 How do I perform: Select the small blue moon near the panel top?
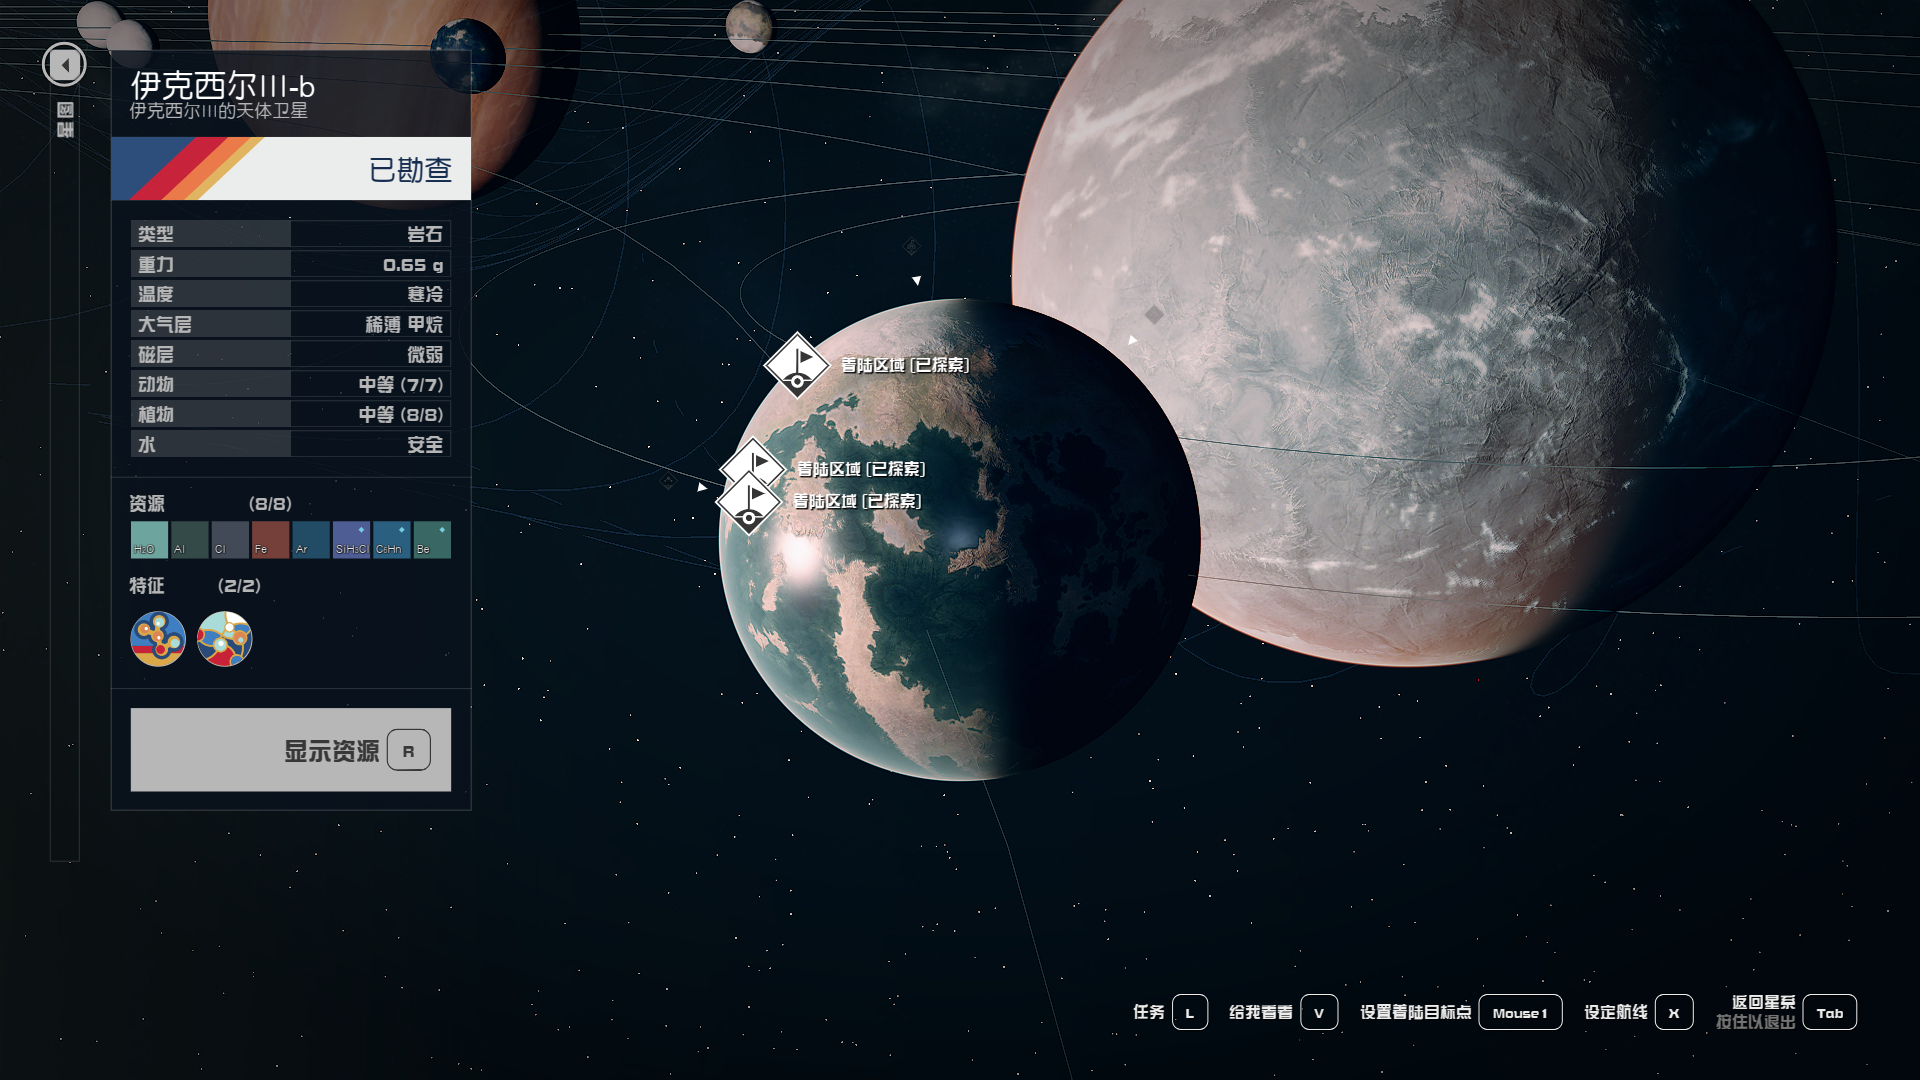468,55
